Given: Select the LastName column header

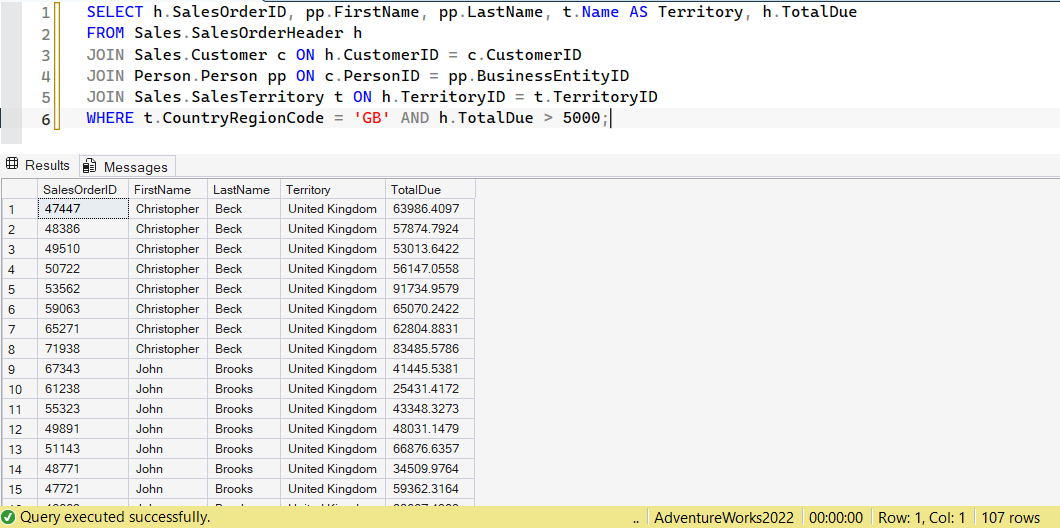Looking at the screenshot, I should (x=243, y=190).
